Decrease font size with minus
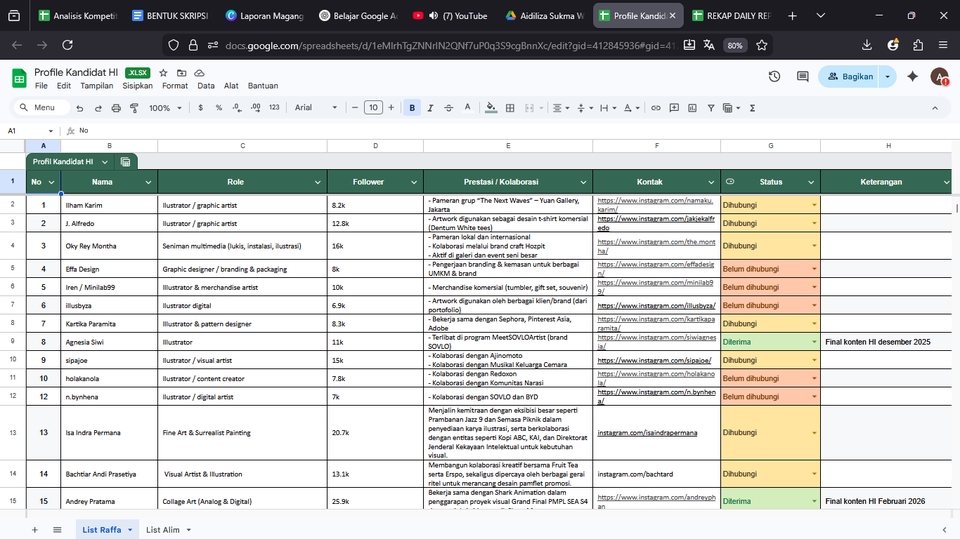The height and width of the screenshot is (539, 960). pos(354,108)
